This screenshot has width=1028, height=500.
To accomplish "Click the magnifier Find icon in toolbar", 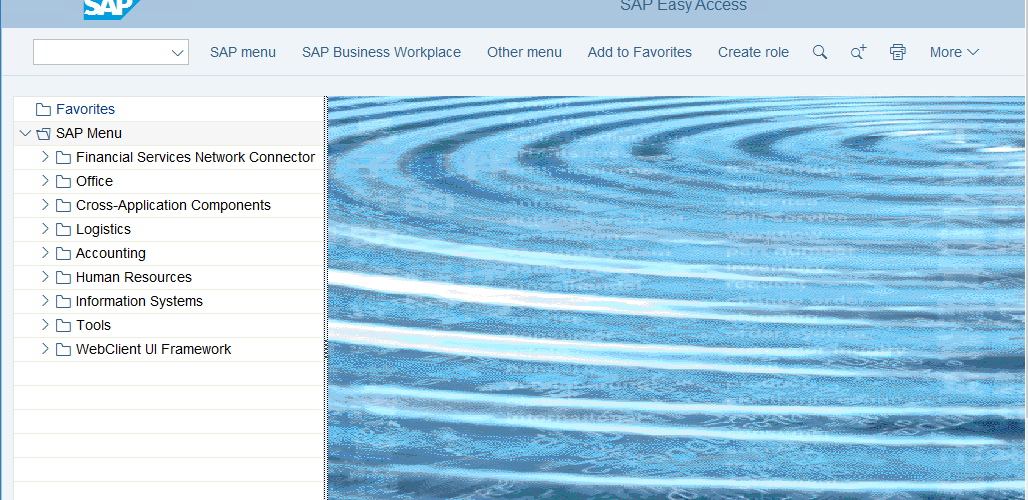I will tap(819, 52).
